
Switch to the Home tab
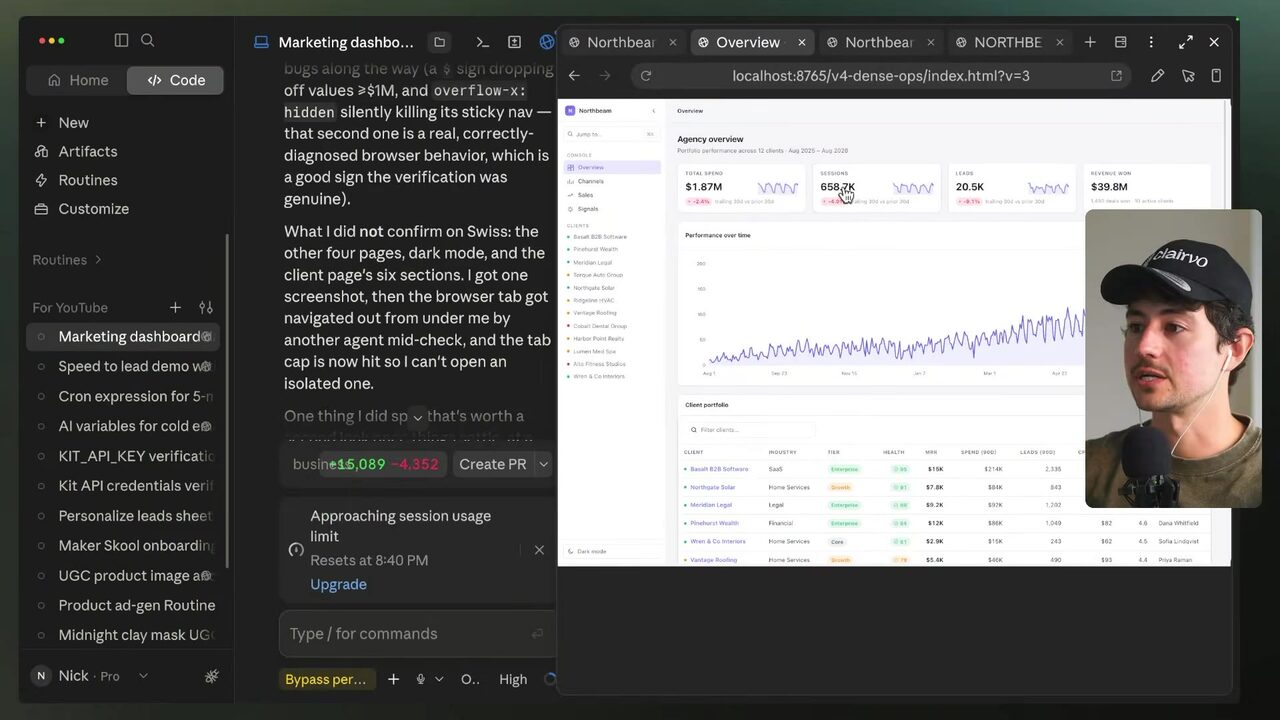coord(77,80)
